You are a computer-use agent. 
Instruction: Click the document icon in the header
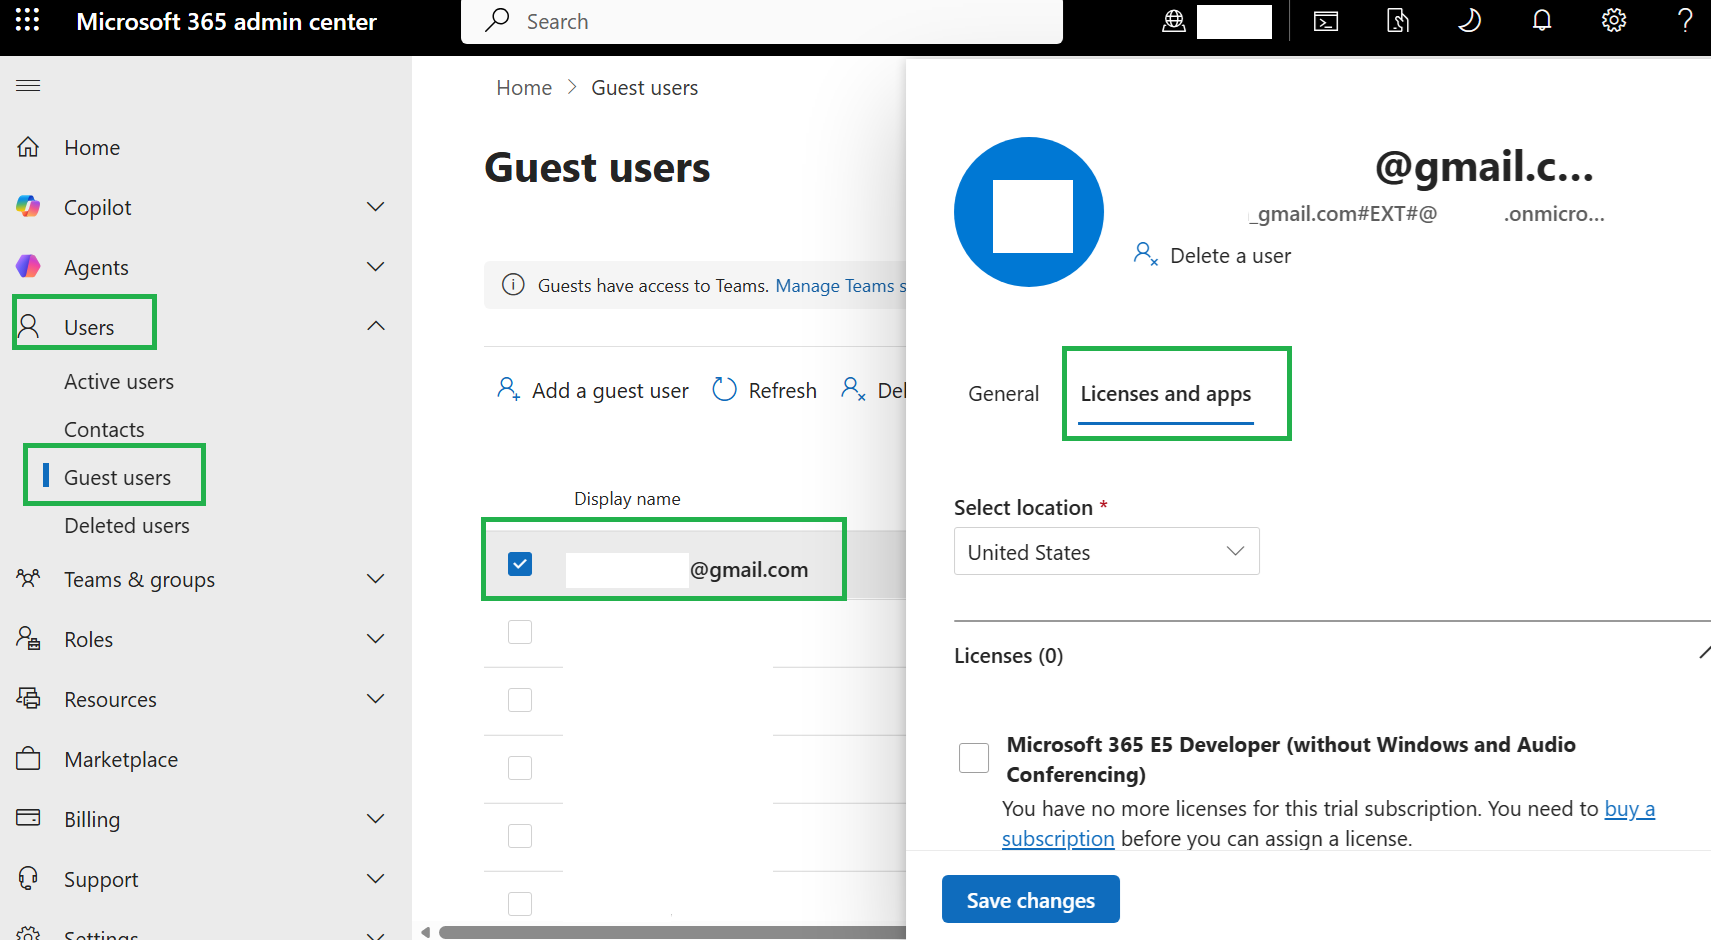pyautogui.click(x=1398, y=21)
